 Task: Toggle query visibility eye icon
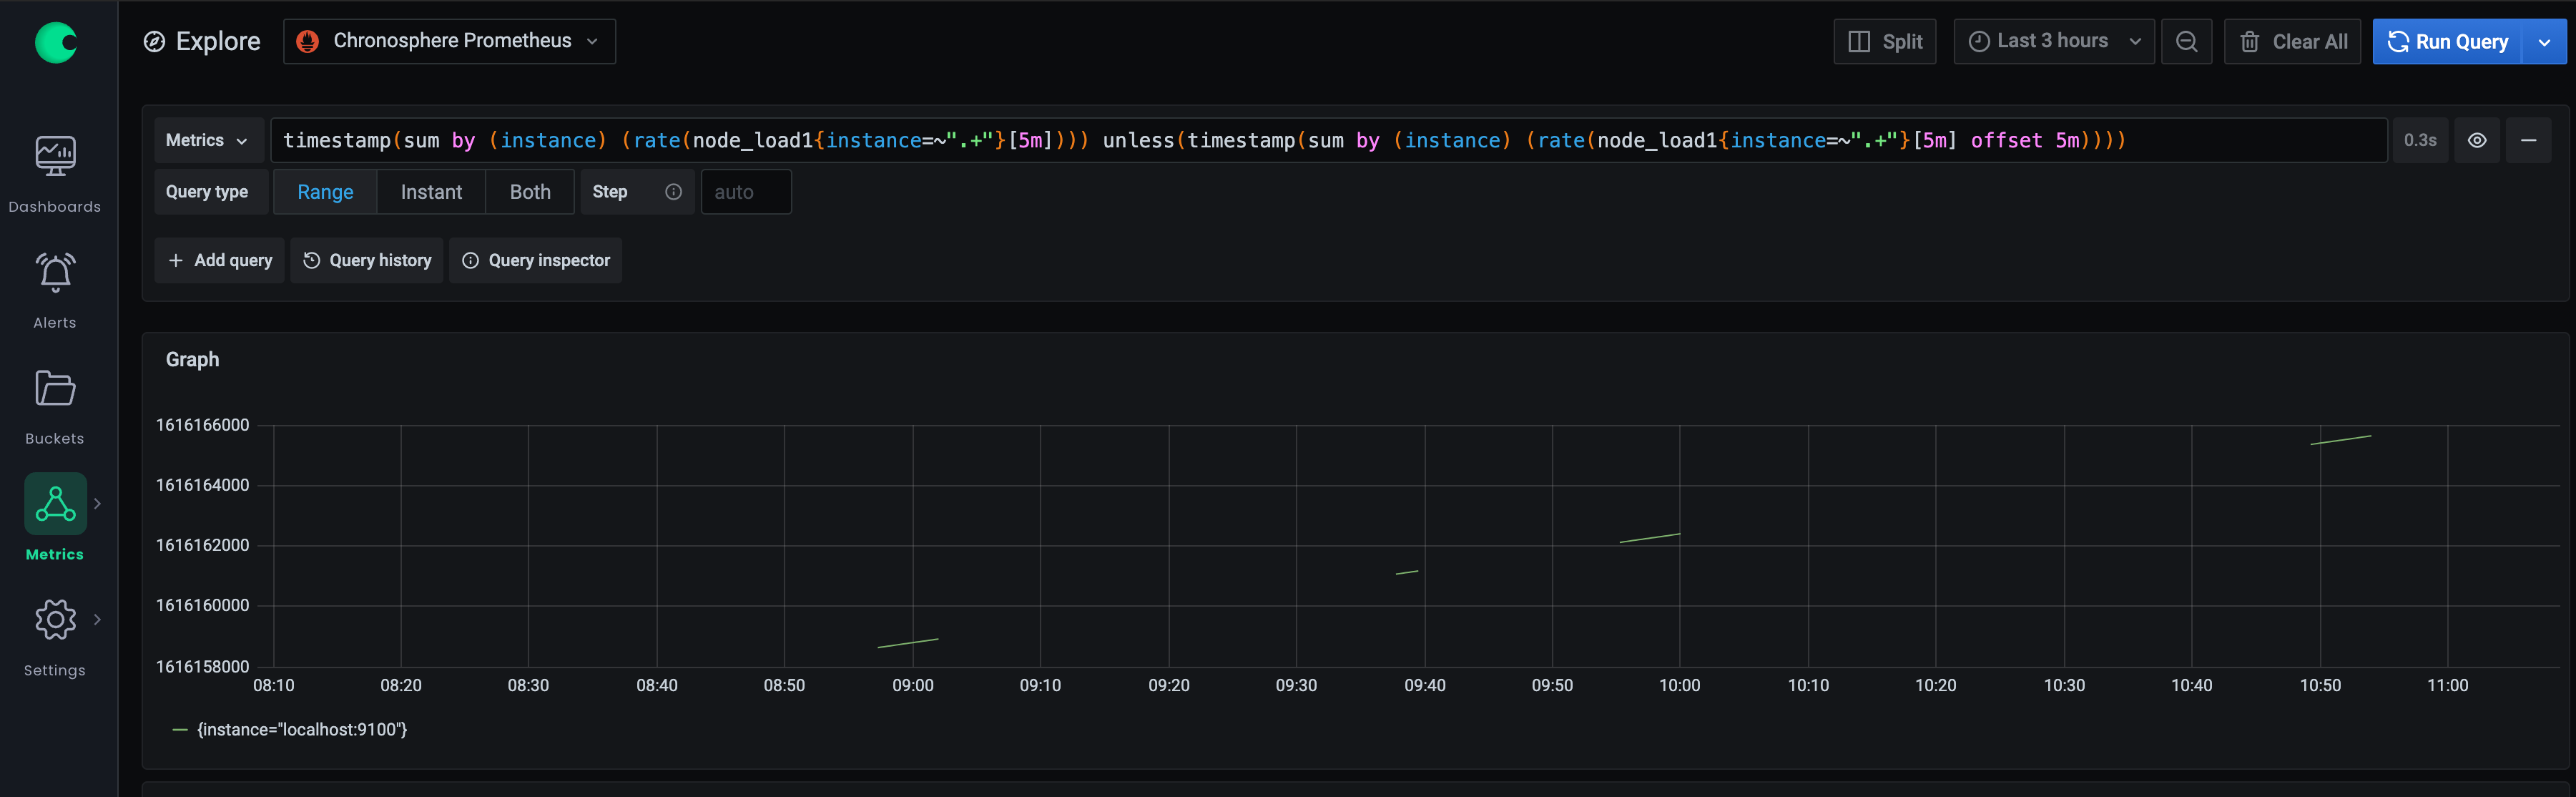(x=2477, y=140)
